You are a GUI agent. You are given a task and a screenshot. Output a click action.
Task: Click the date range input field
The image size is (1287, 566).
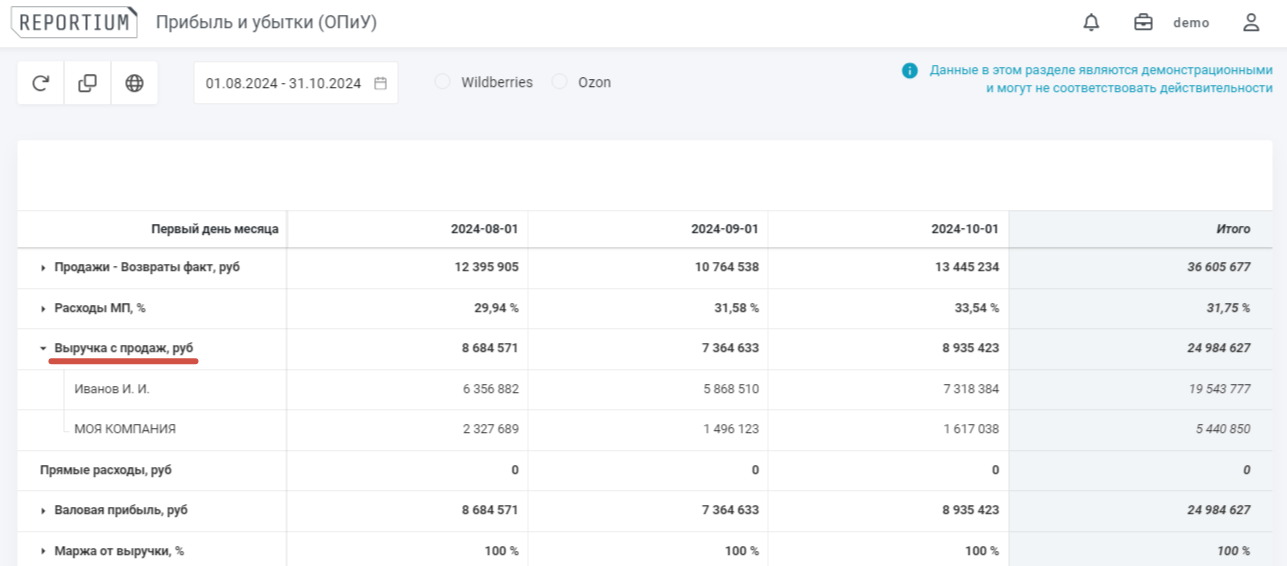[283, 84]
